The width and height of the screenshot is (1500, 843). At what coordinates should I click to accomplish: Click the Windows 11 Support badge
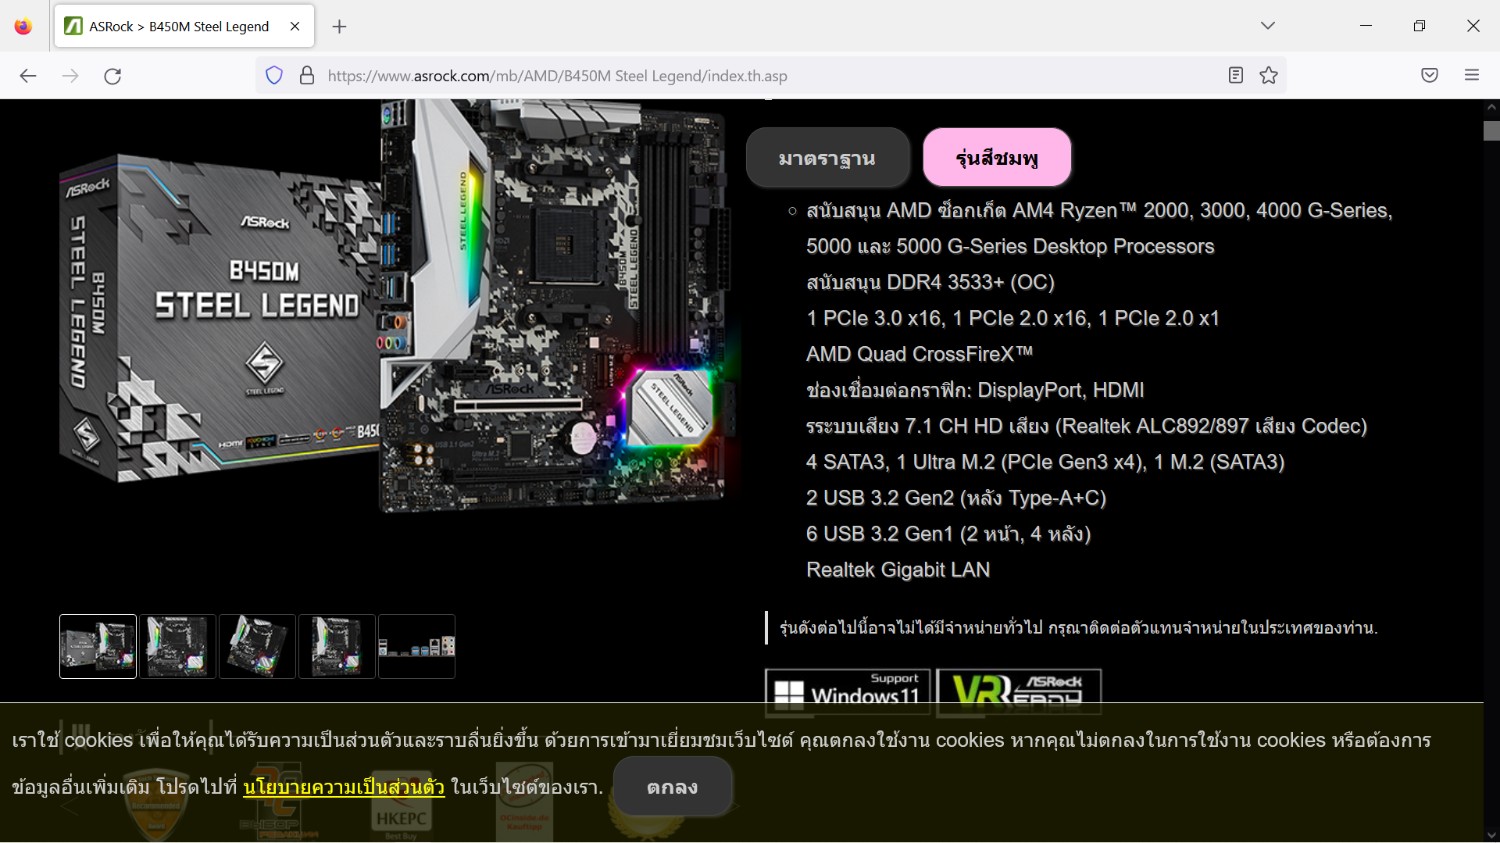coord(848,692)
